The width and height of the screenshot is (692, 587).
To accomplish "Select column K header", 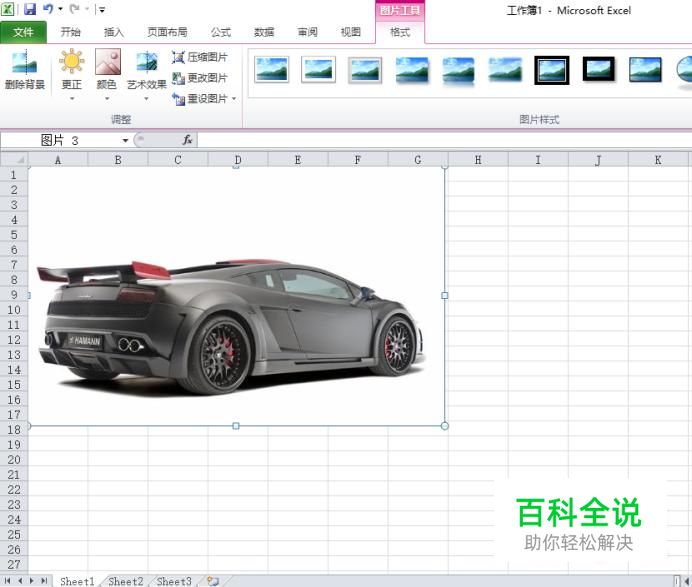I will (658, 160).
